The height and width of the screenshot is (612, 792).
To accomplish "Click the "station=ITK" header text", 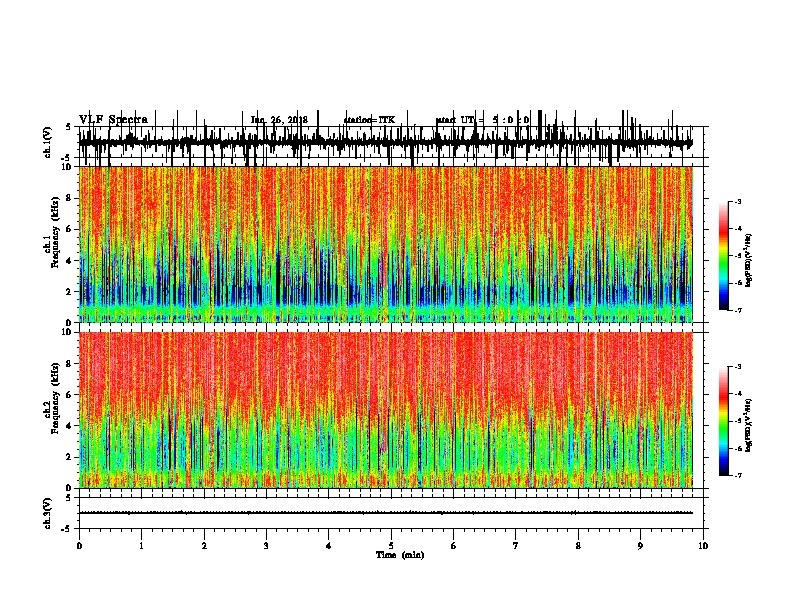I will point(369,120).
